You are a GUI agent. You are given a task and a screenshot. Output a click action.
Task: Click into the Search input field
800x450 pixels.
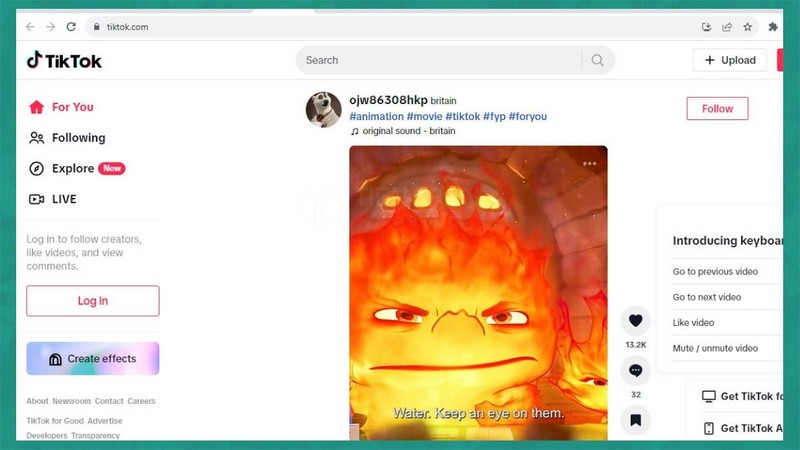(440, 60)
